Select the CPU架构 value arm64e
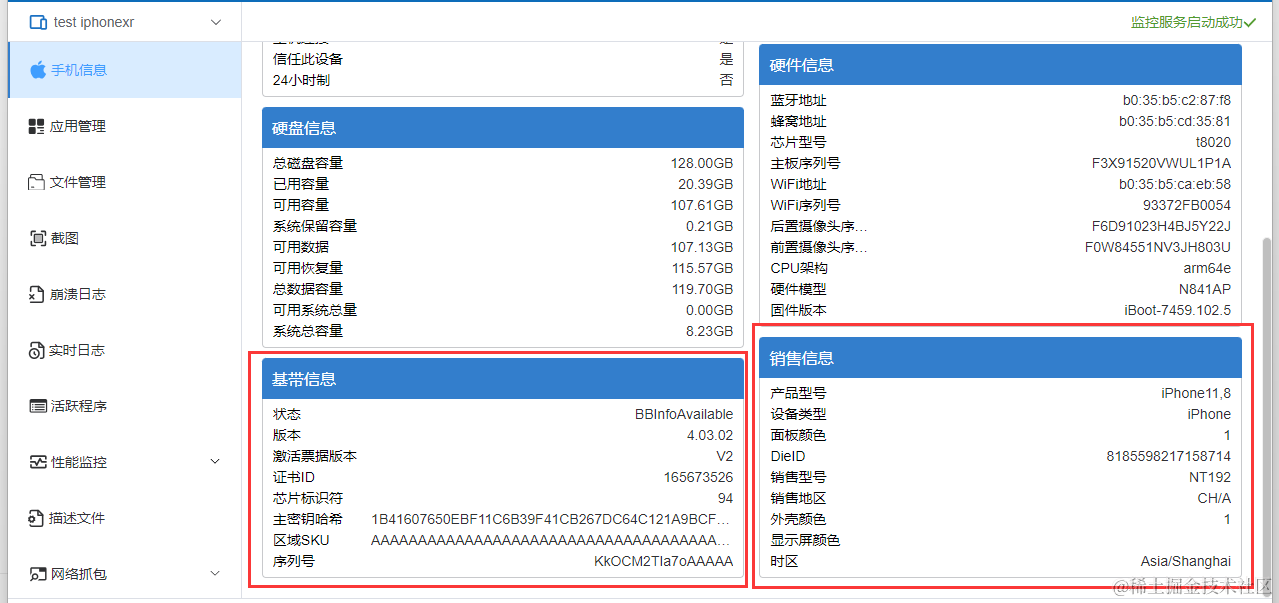Viewport: 1279px width, 603px height. click(1207, 268)
